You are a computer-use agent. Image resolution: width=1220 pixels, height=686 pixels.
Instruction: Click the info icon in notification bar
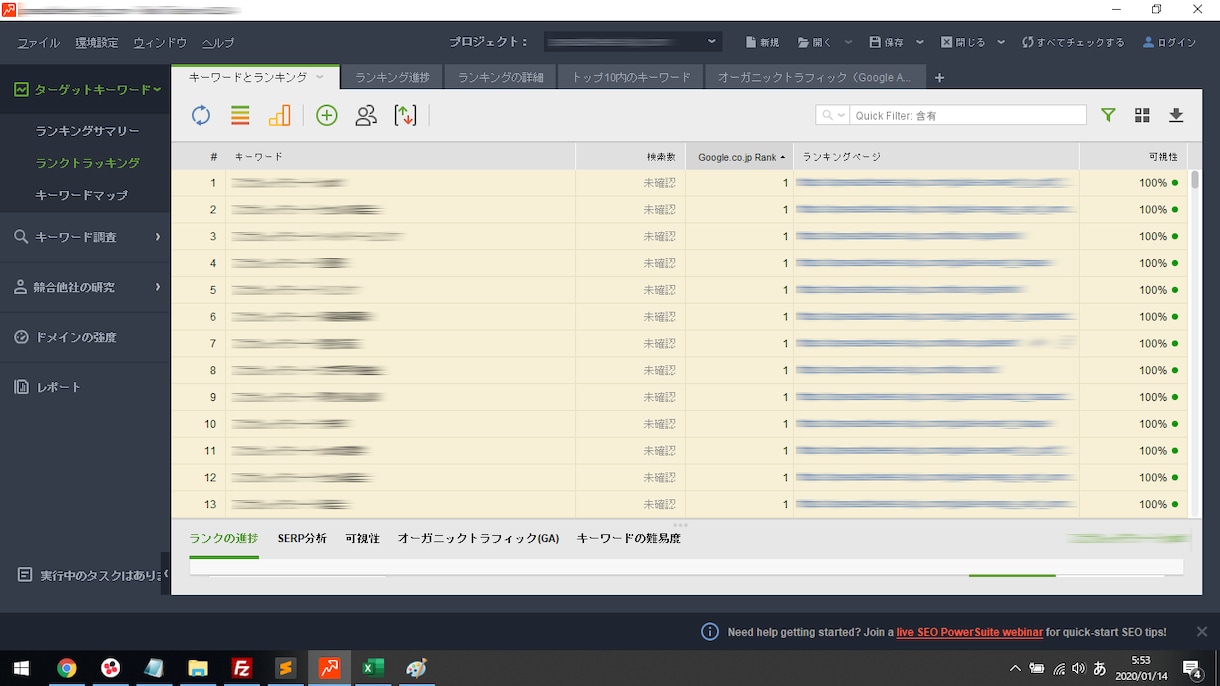710,631
